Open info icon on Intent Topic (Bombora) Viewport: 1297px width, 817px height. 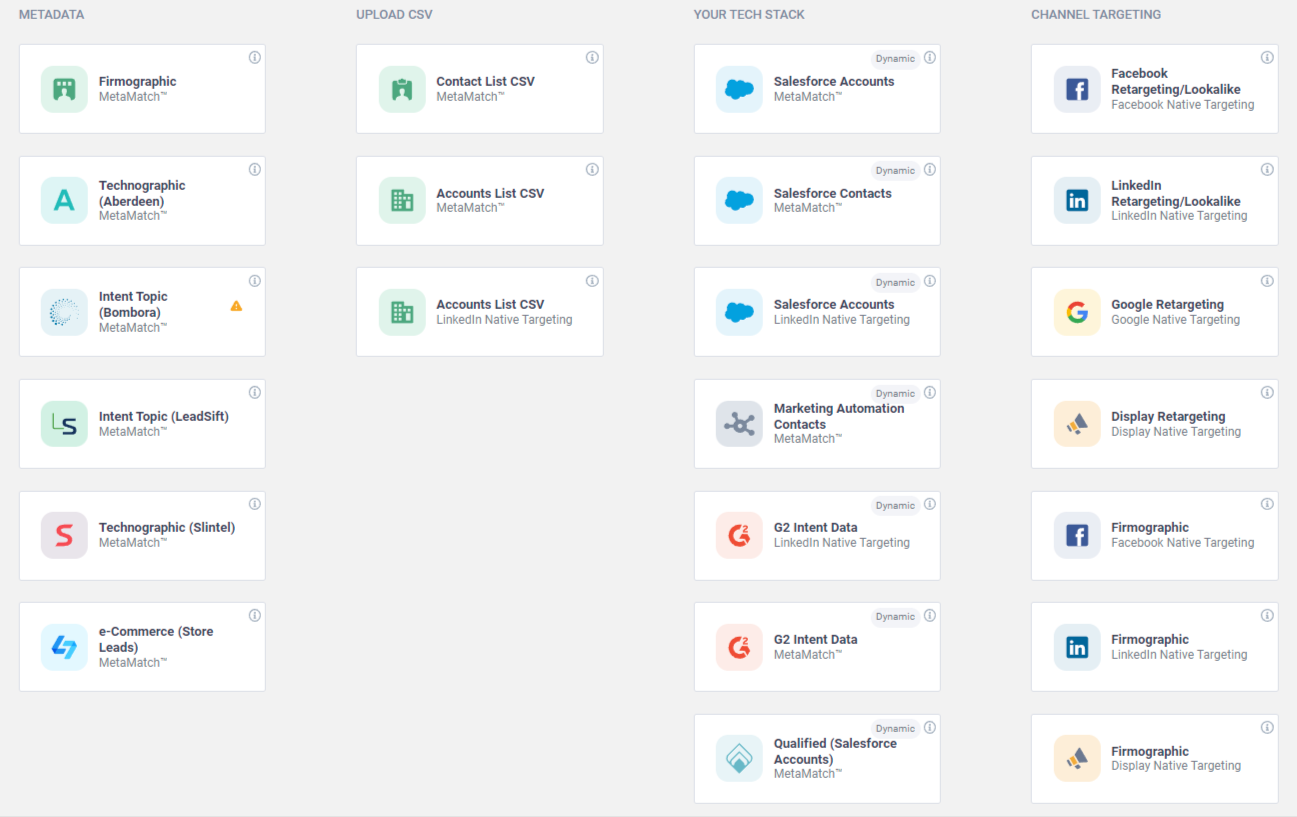[255, 281]
